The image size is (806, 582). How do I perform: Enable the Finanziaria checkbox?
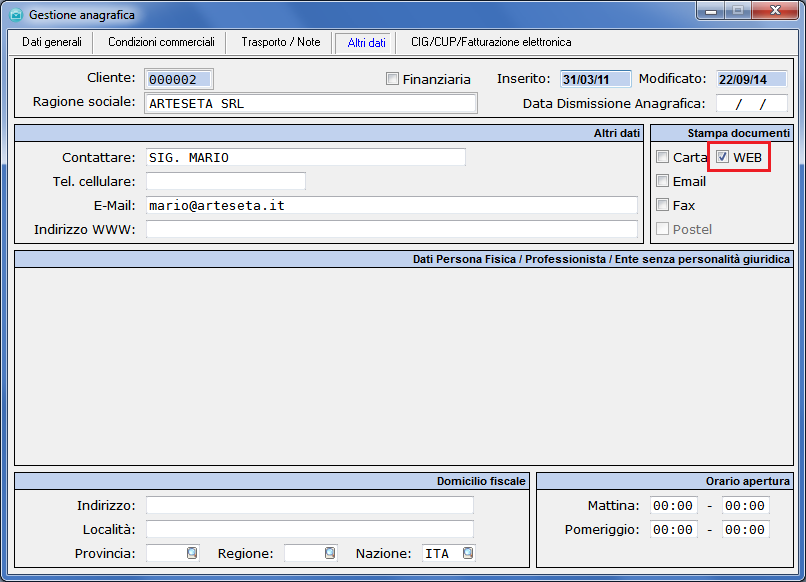(392, 79)
